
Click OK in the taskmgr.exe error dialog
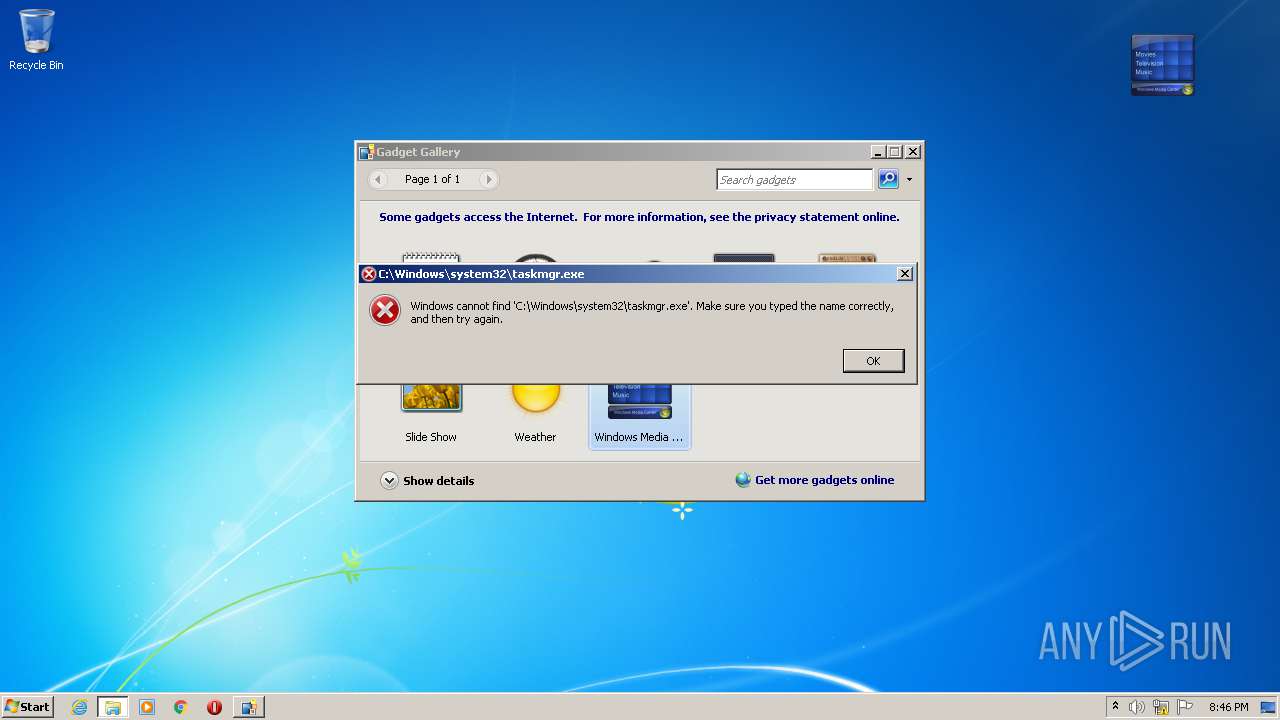(873, 361)
